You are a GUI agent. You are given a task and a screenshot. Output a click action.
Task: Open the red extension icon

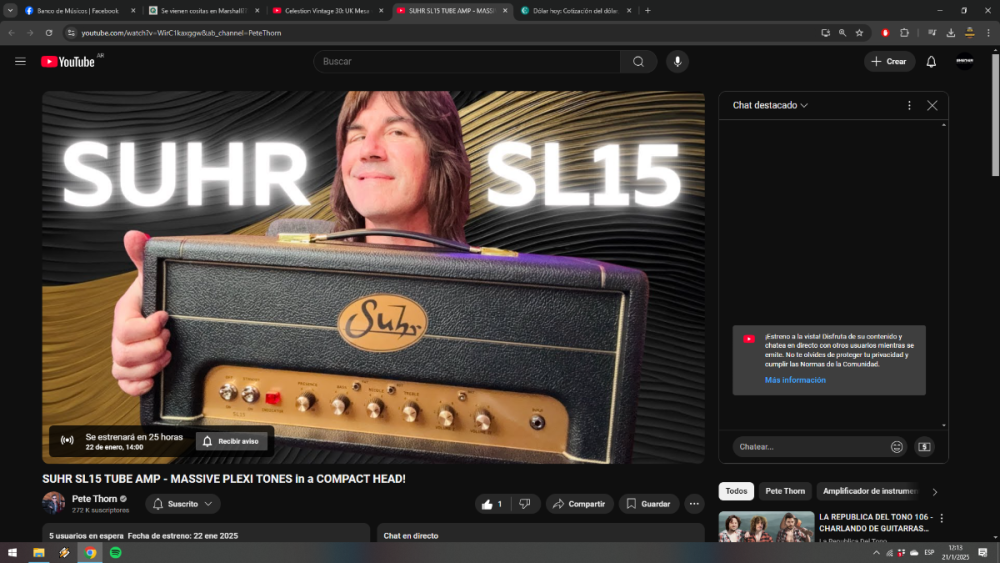point(885,33)
